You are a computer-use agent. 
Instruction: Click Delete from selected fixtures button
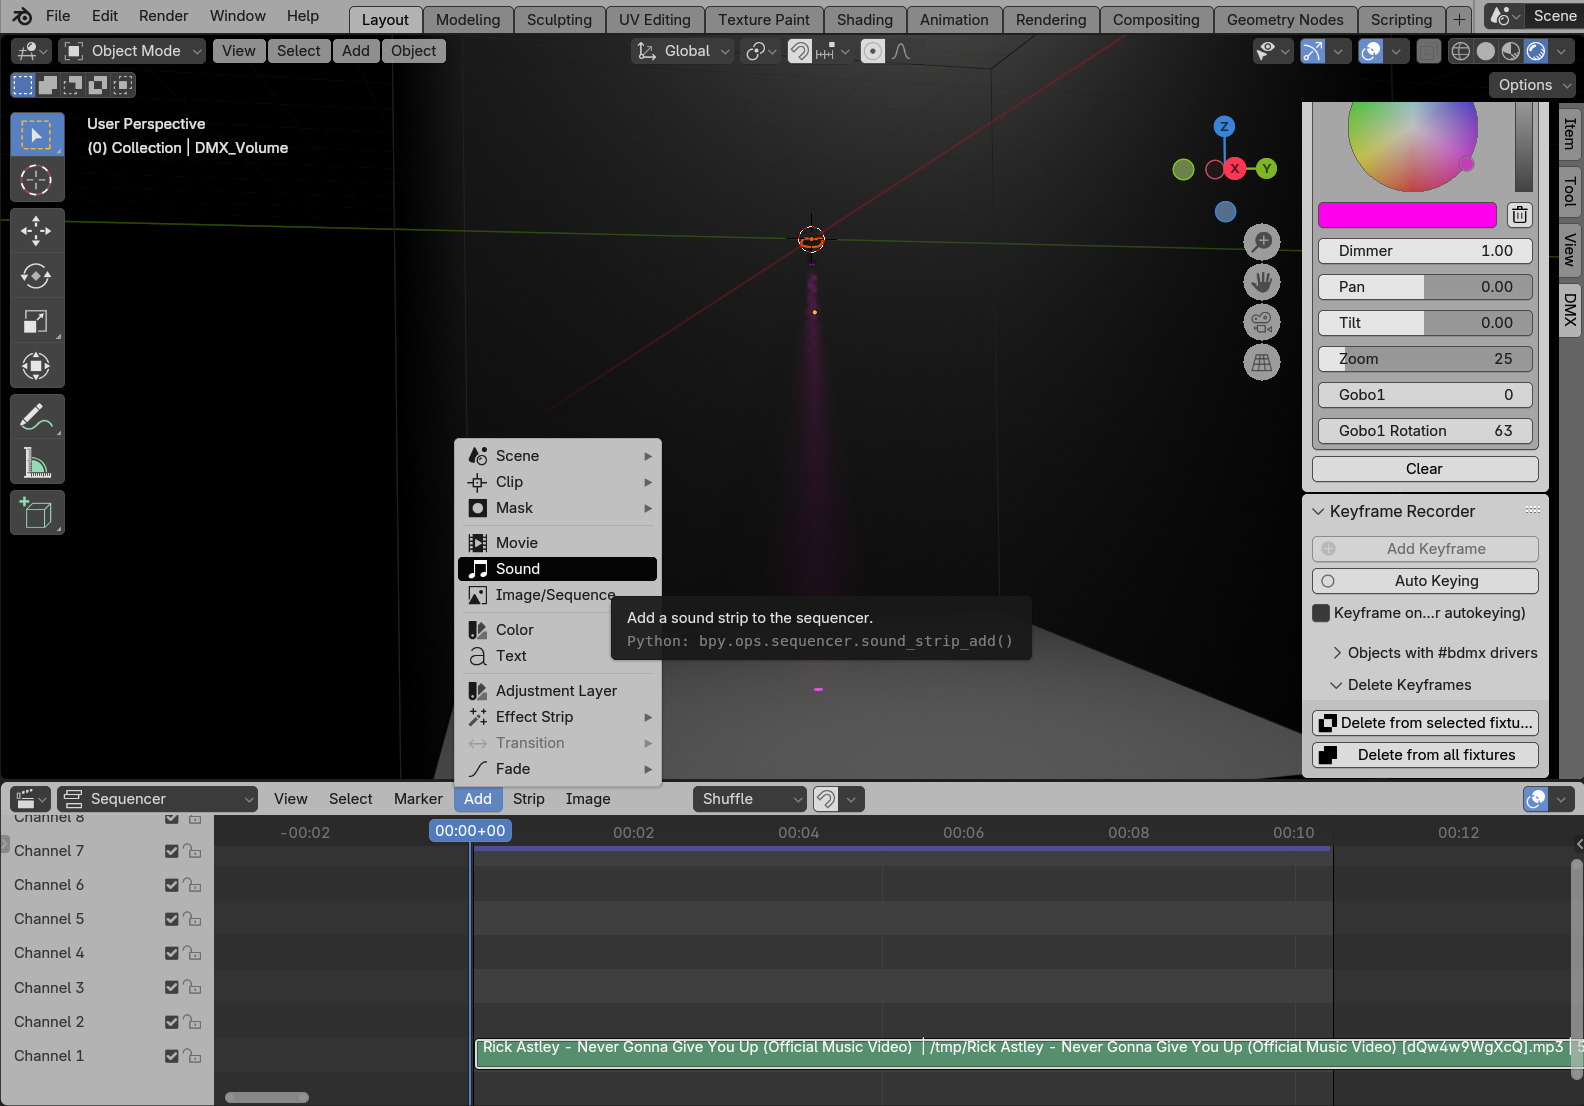click(1425, 723)
